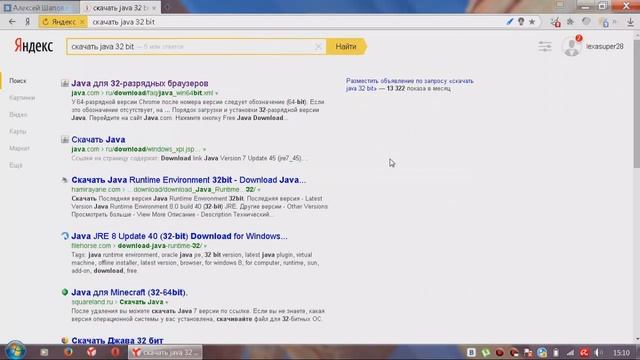This screenshot has height=360, width=640.
Task: Open the browser downloads arrow icon
Action: (x=631, y=22)
